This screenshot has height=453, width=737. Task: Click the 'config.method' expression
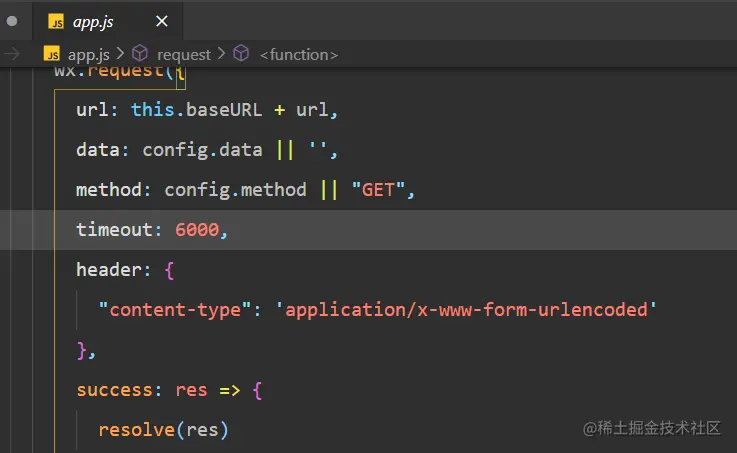(235, 190)
